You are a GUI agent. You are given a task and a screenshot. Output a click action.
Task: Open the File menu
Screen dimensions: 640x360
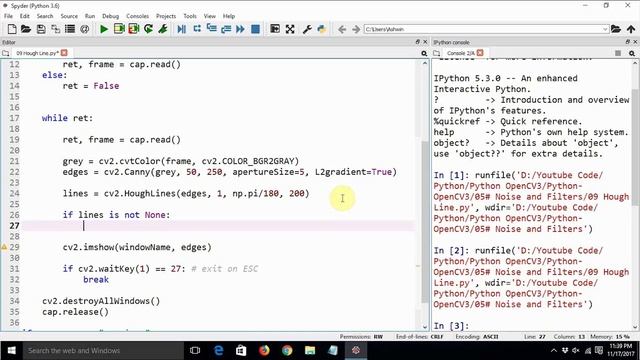[x=8, y=16]
